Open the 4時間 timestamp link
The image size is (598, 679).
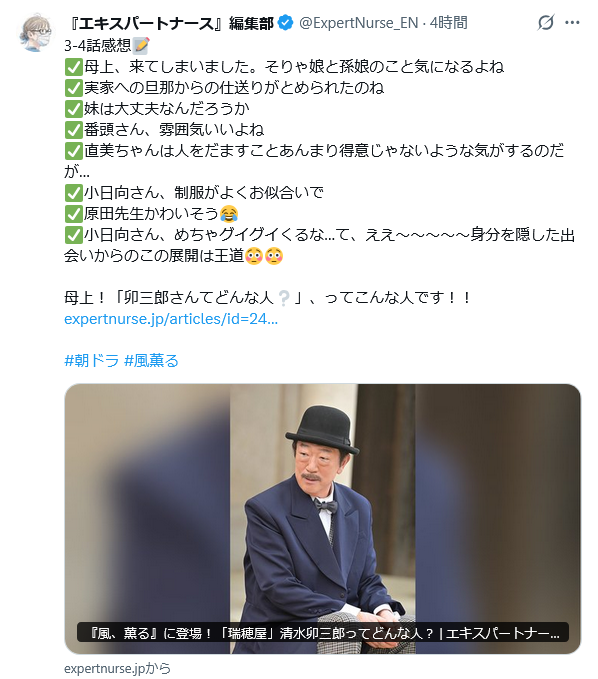448,23
